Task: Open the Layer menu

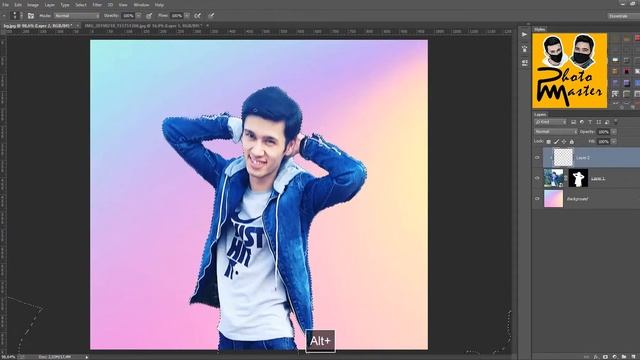Action: tap(49, 5)
